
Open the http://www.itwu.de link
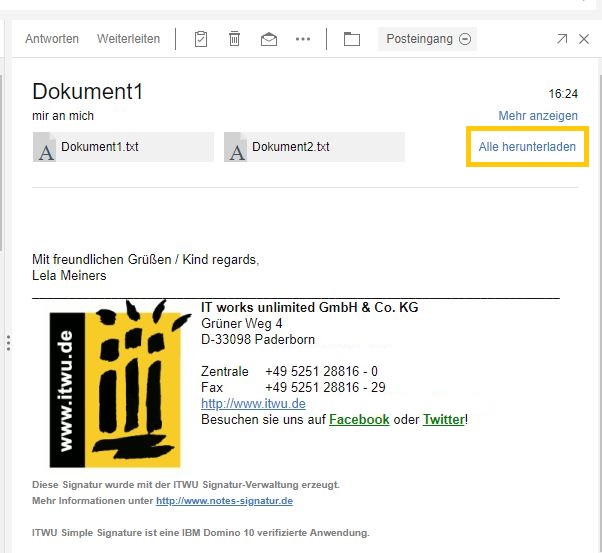point(253,404)
